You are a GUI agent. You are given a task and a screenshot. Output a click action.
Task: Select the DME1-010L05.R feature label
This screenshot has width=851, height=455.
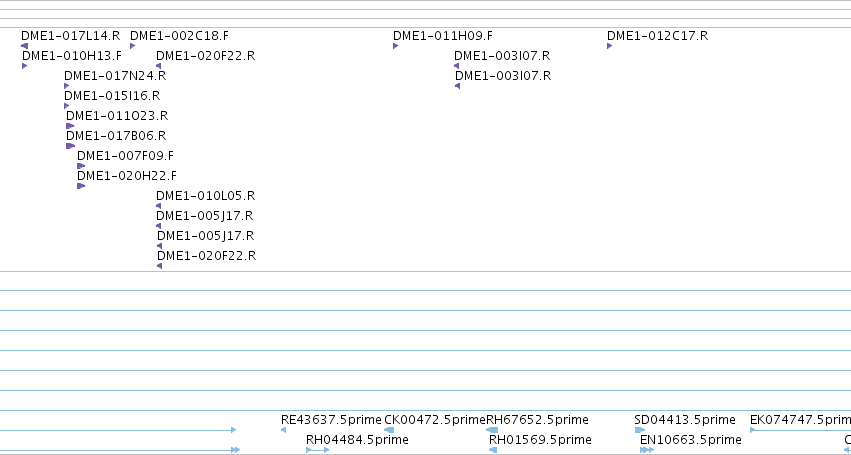click(x=206, y=196)
